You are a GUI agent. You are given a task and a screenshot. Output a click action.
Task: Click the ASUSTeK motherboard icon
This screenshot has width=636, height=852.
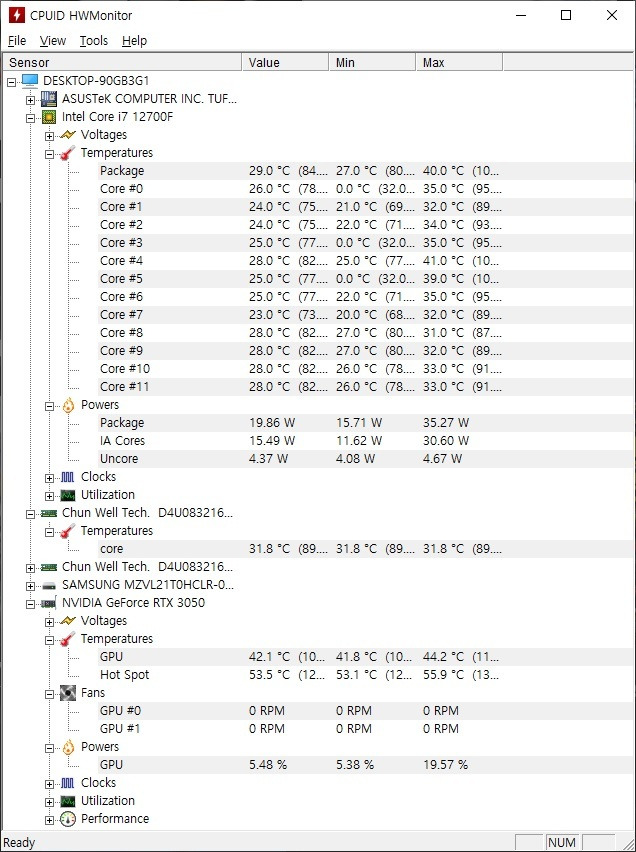[49, 99]
